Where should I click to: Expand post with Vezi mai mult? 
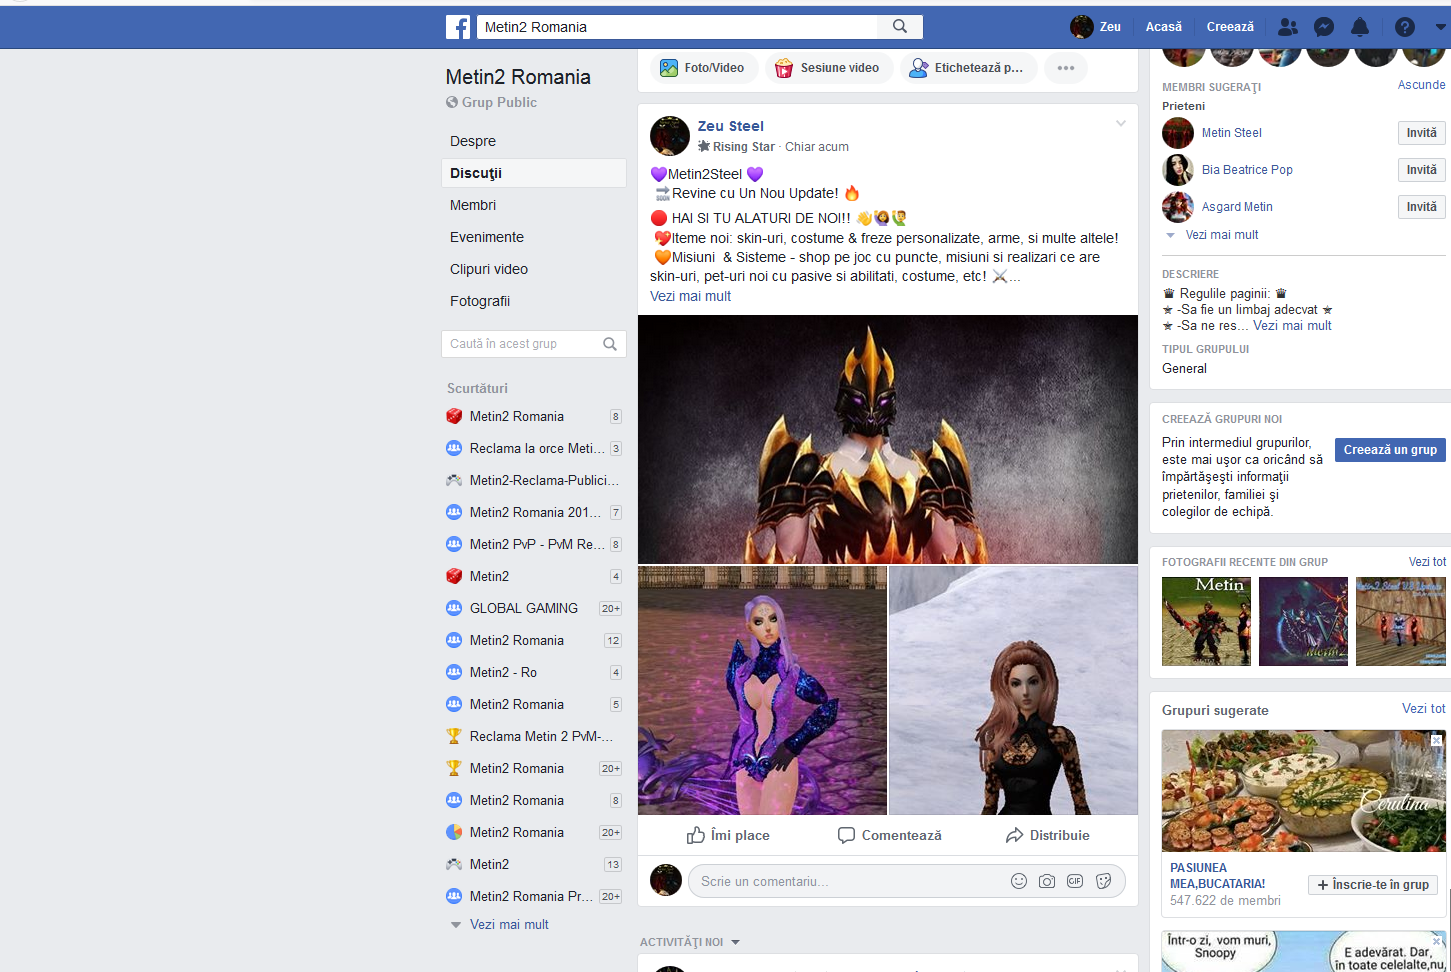pos(690,296)
